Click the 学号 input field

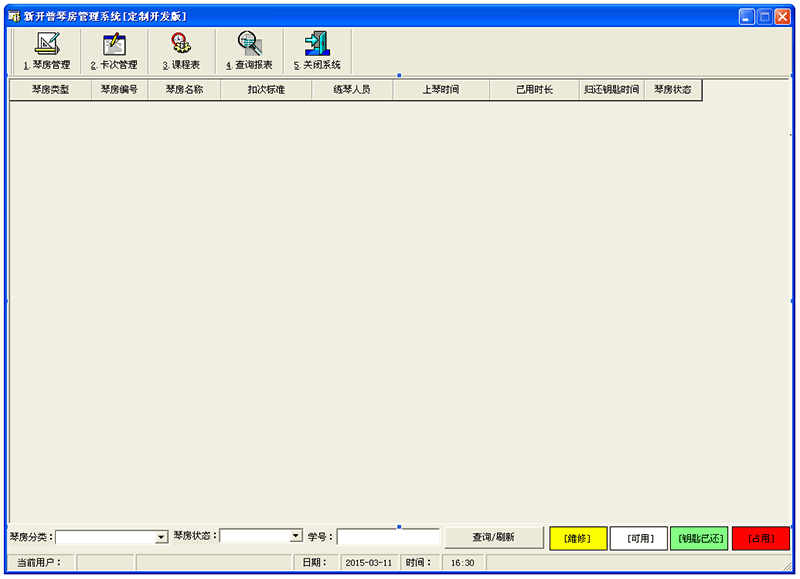(387, 537)
